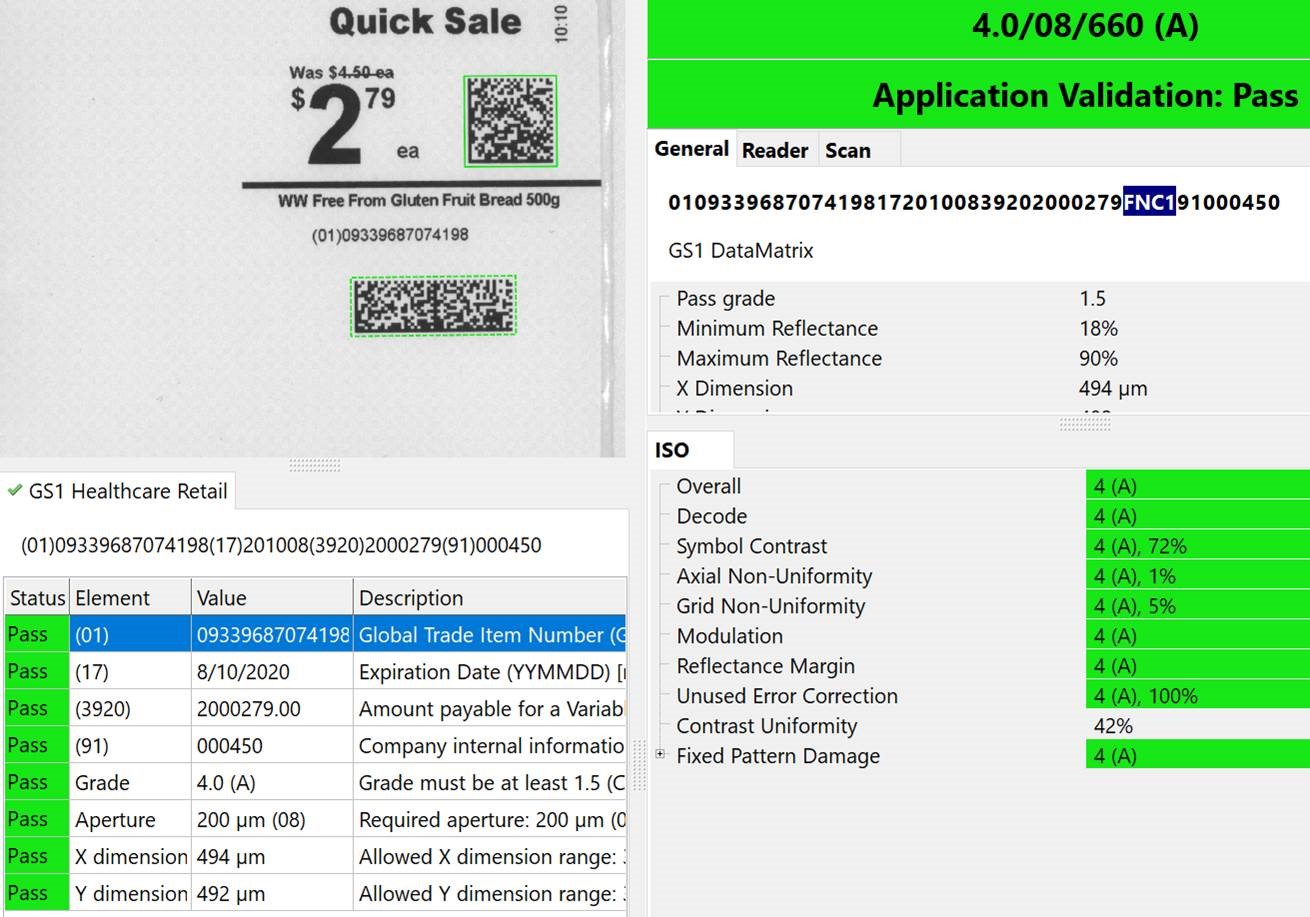Image resolution: width=1310 pixels, height=917 pixels.
Task: Select the Grid Non-Uniformity row
Action: click(980, 606)
